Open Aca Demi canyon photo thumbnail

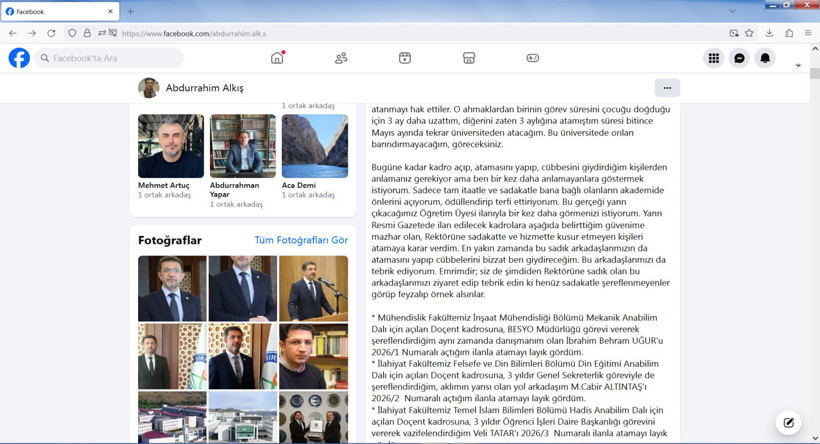pos(315,146)
